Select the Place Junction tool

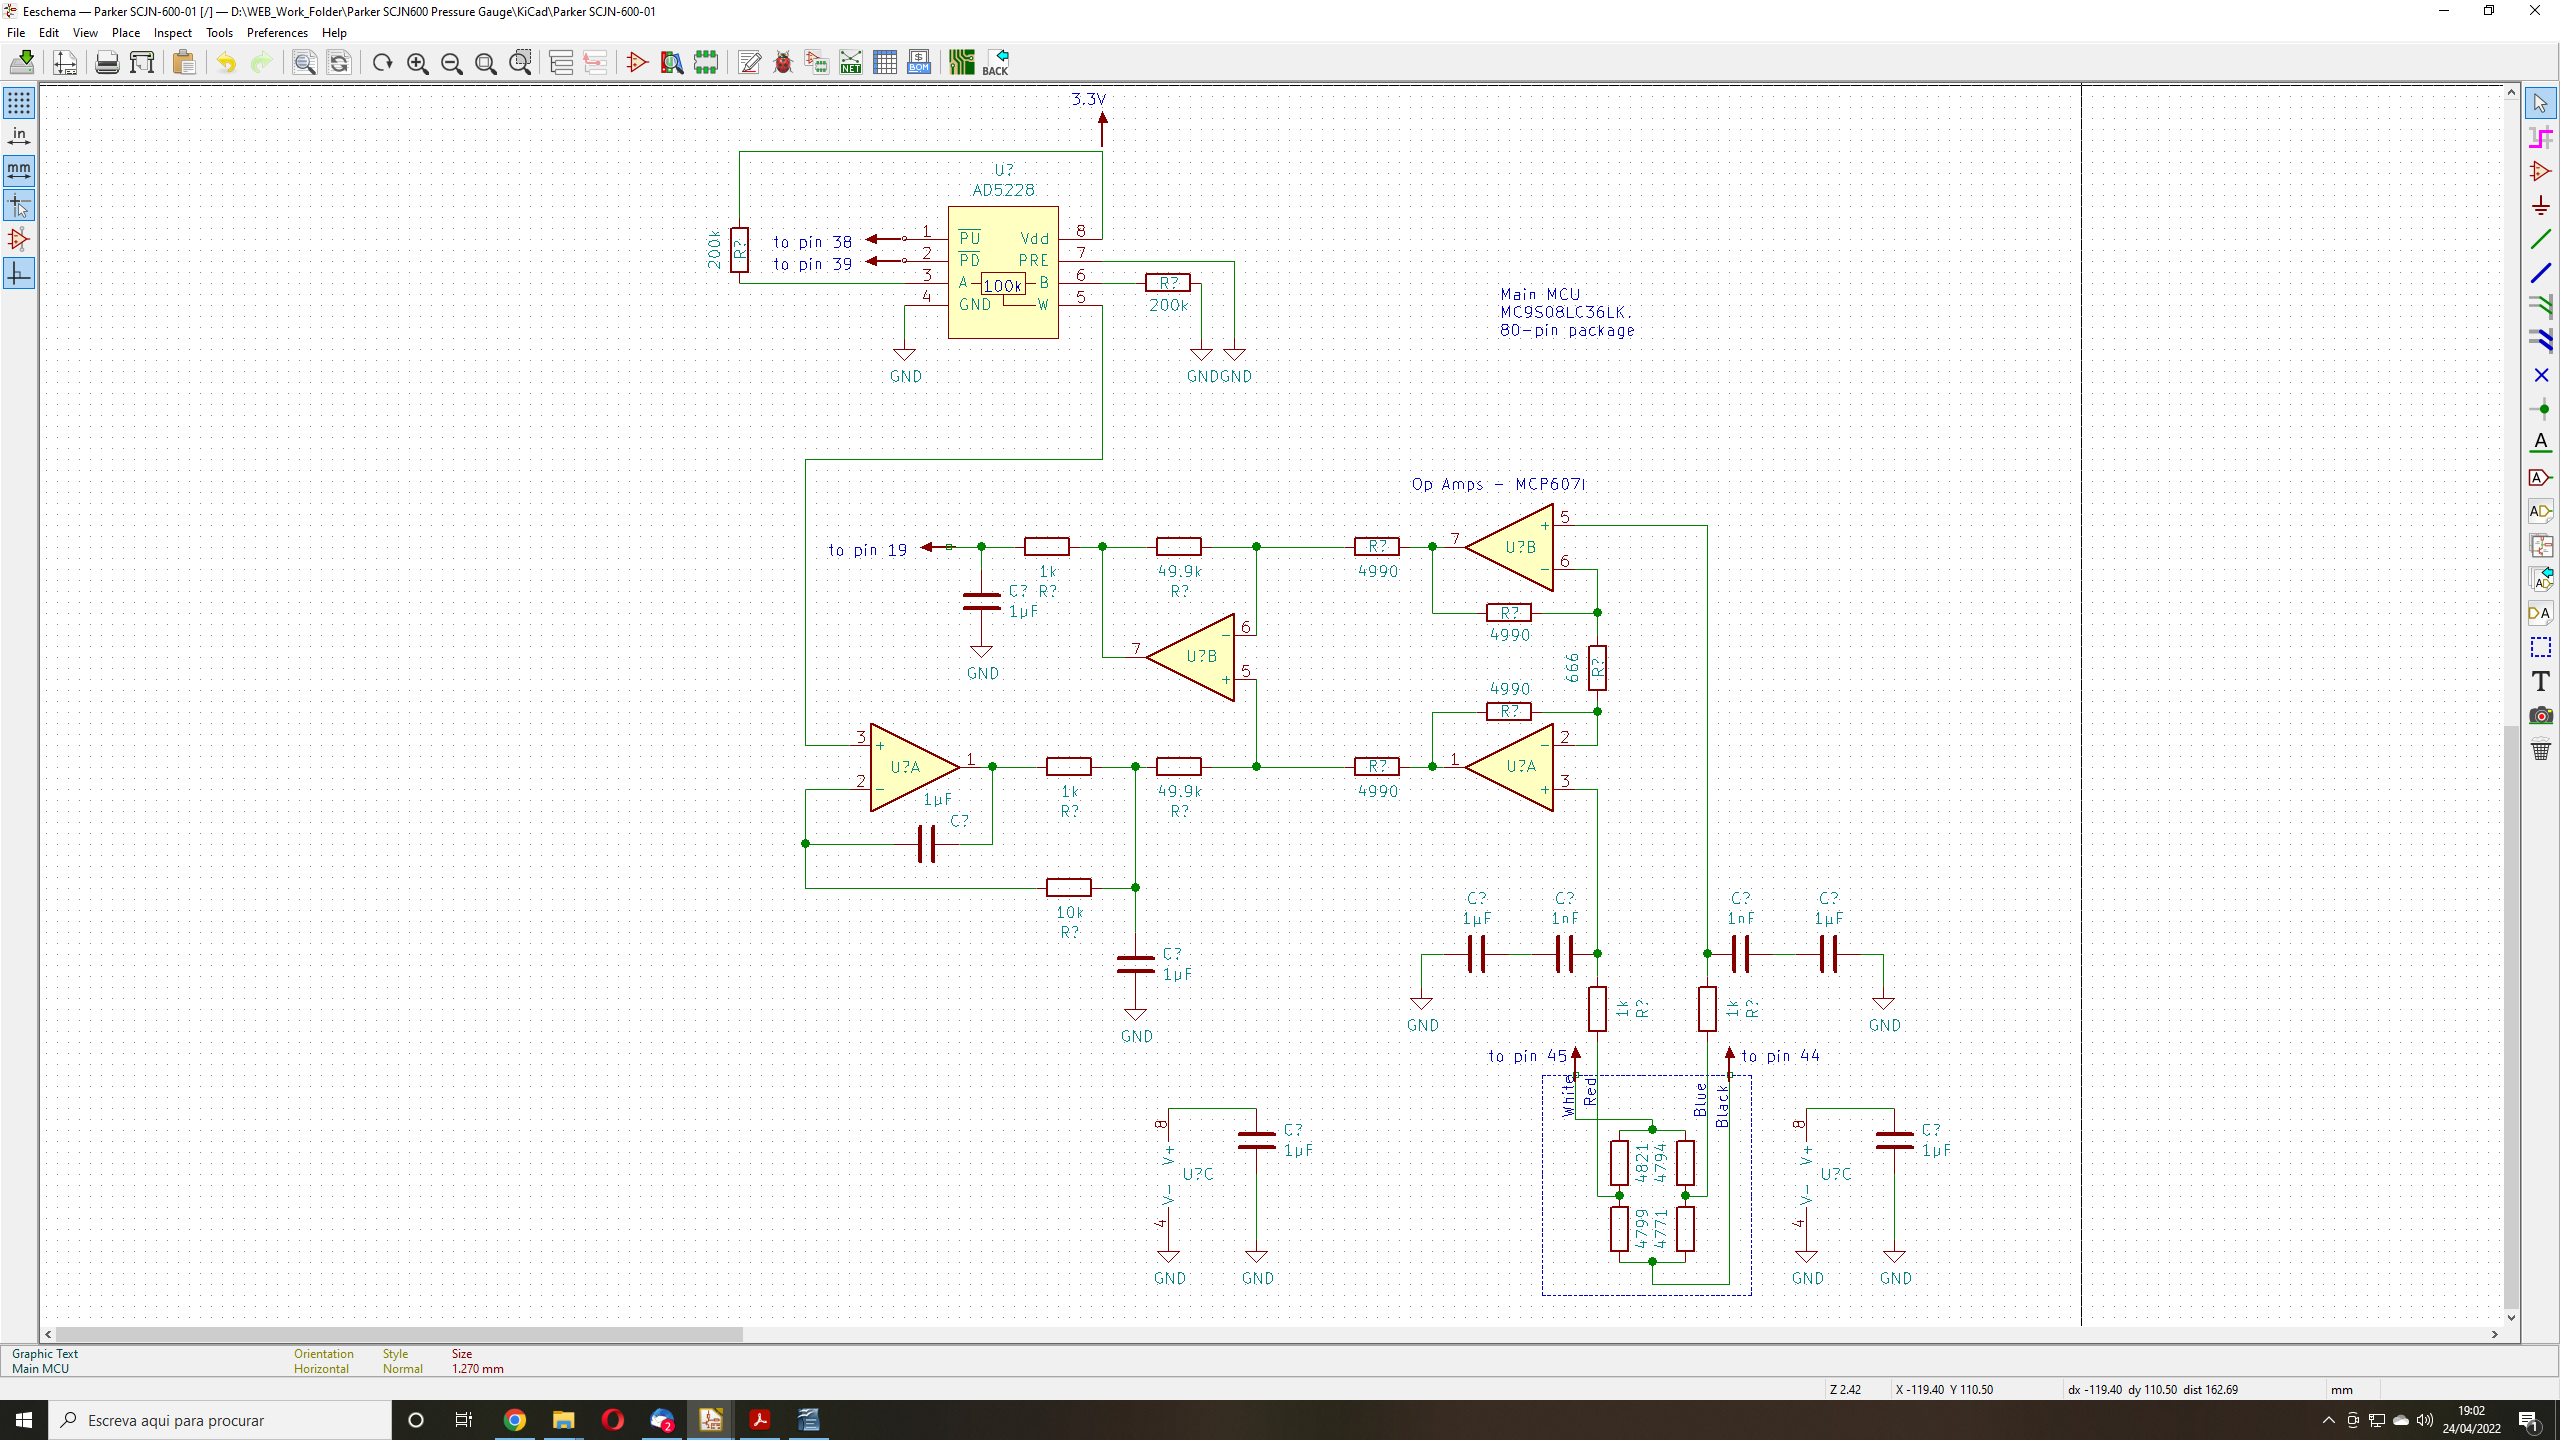tap(2541, 409)
